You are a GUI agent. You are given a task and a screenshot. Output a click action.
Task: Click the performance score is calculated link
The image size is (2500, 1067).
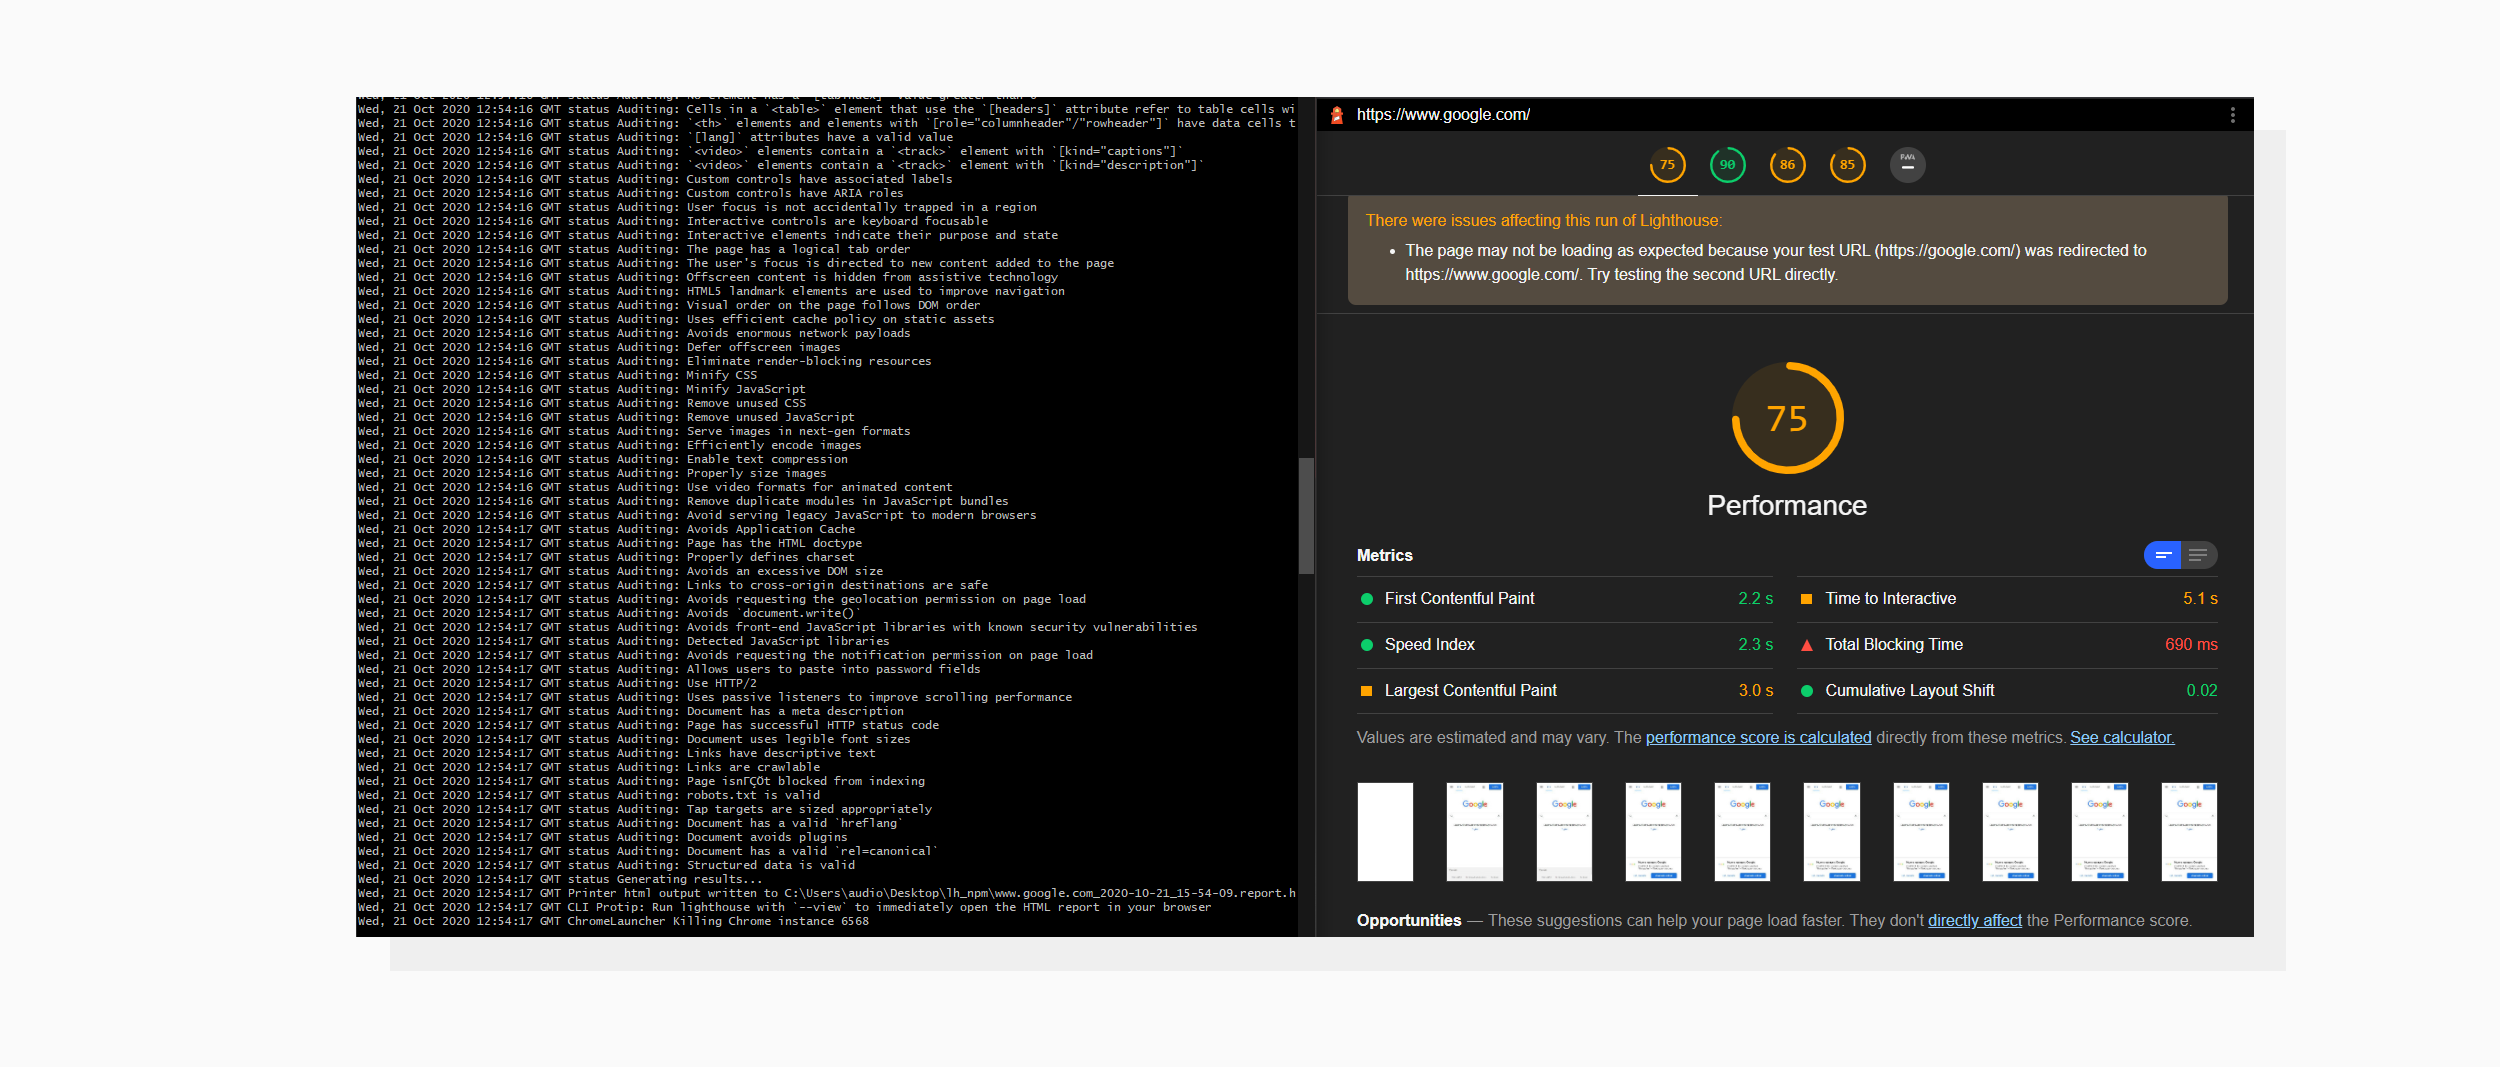click(x=1758, y=737)
